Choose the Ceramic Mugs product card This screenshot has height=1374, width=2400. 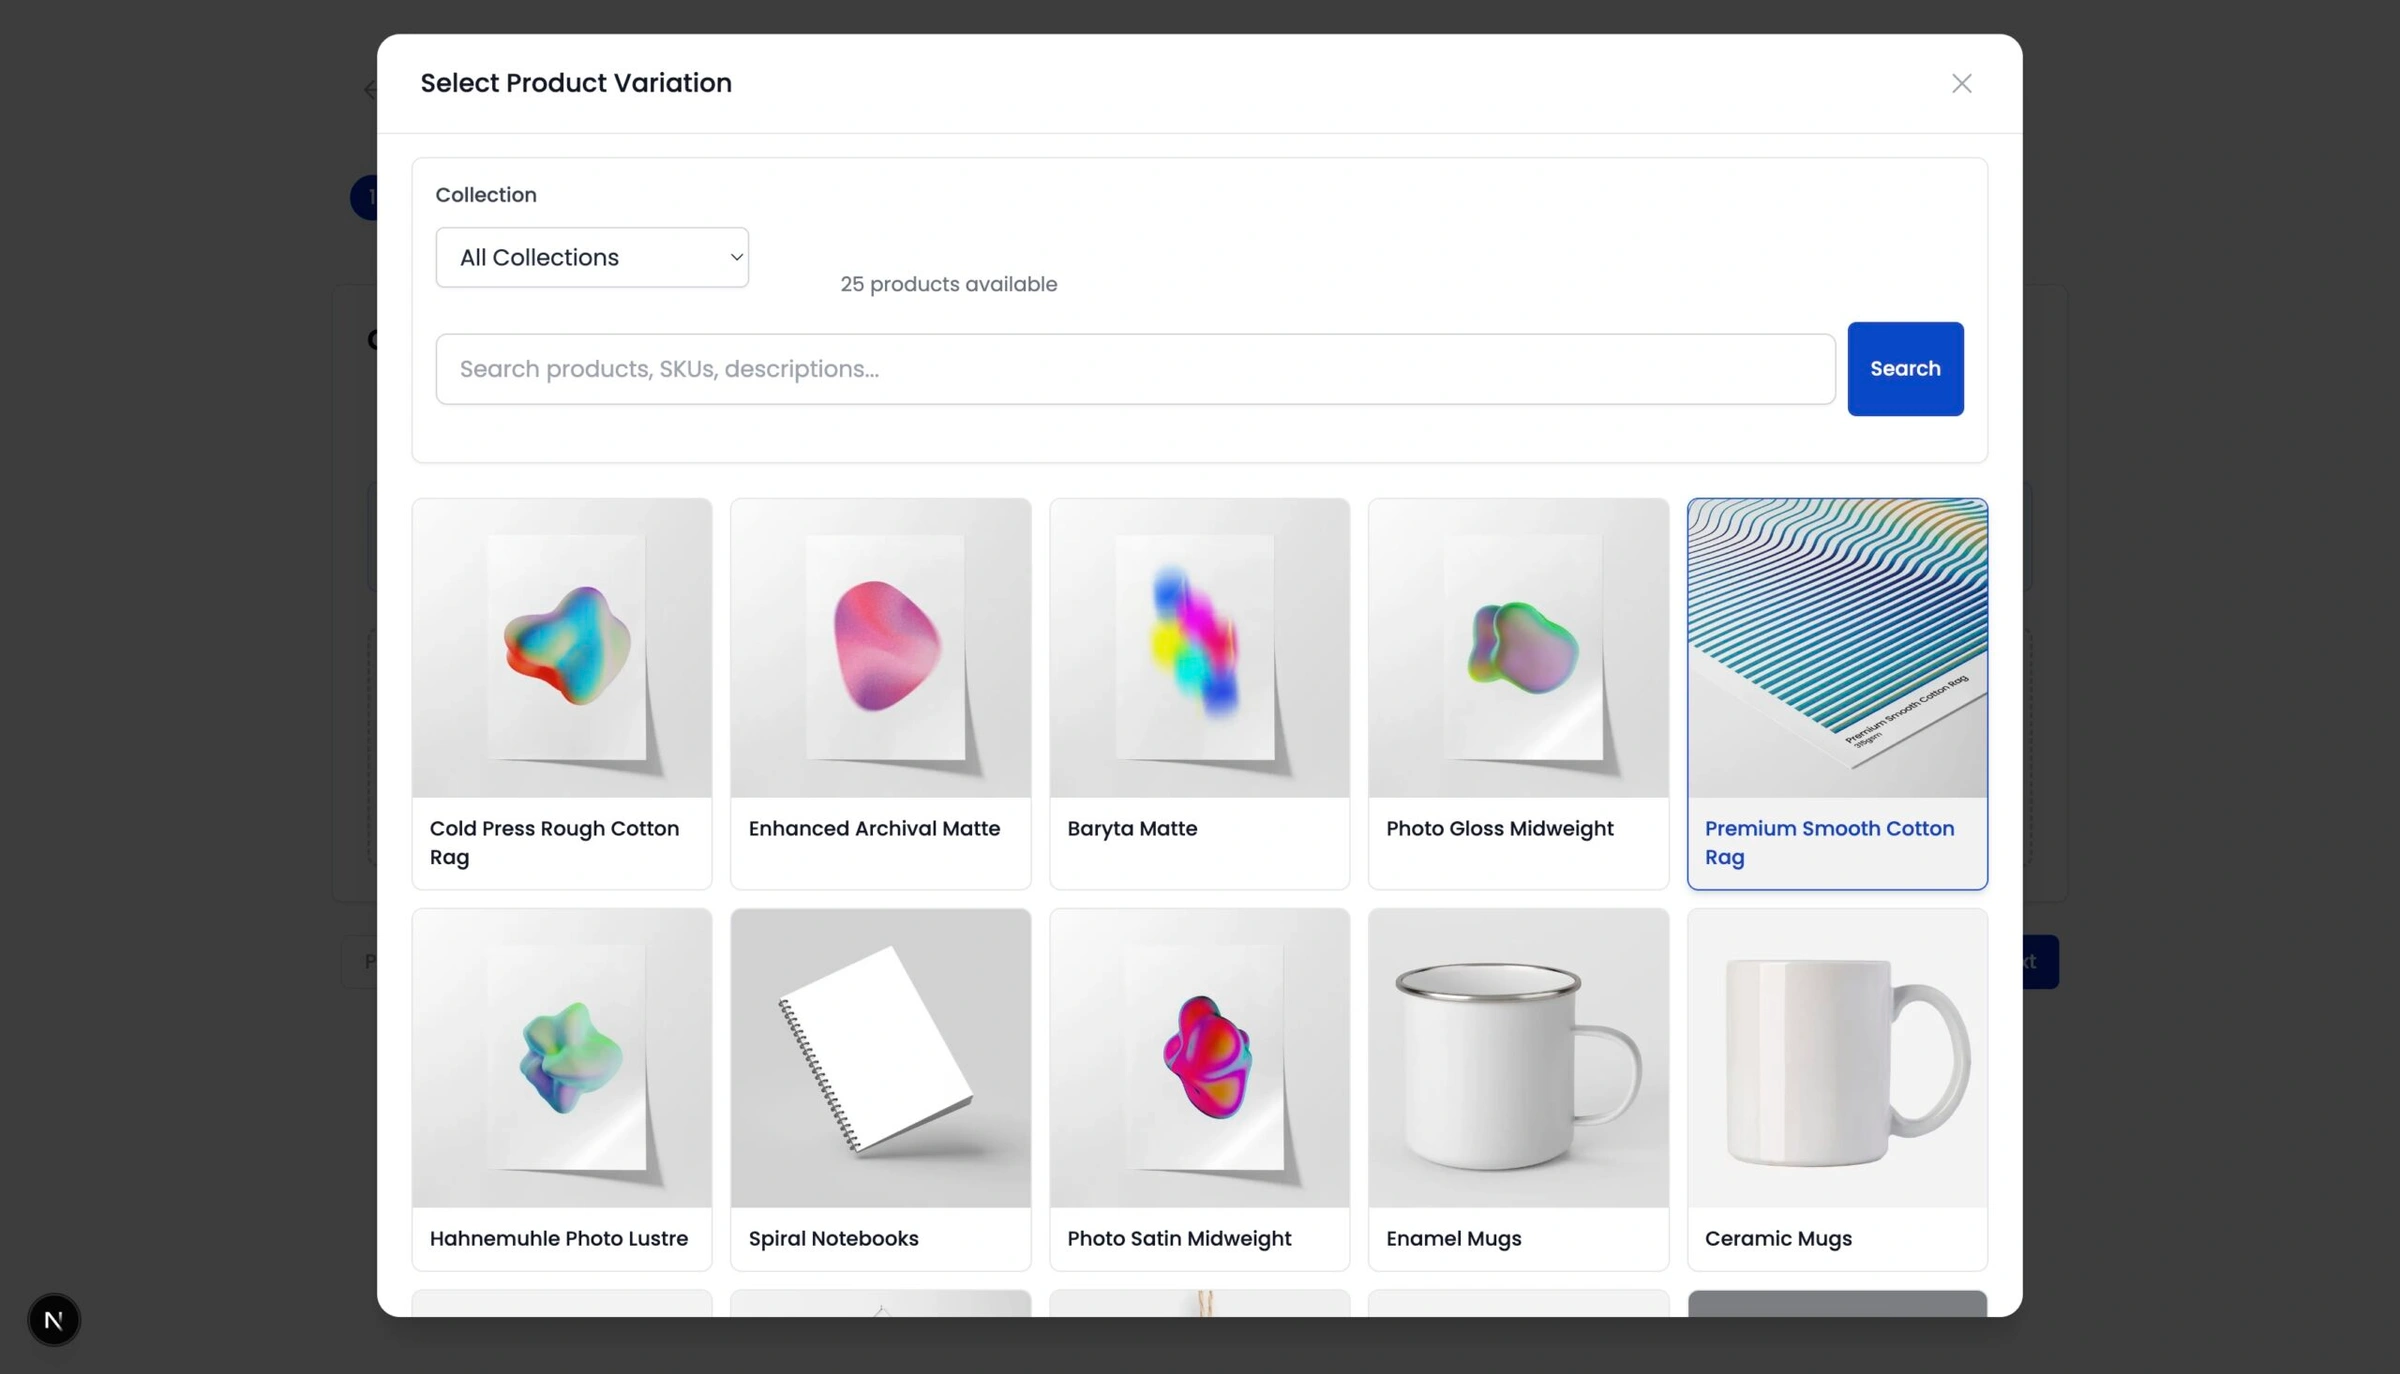pyautogui.click(x=1836, y=1088)
